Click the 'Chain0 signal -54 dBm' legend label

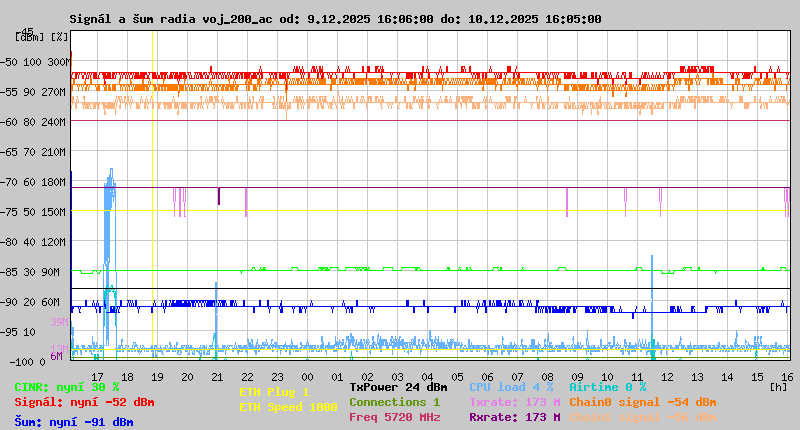click(643, 402)
